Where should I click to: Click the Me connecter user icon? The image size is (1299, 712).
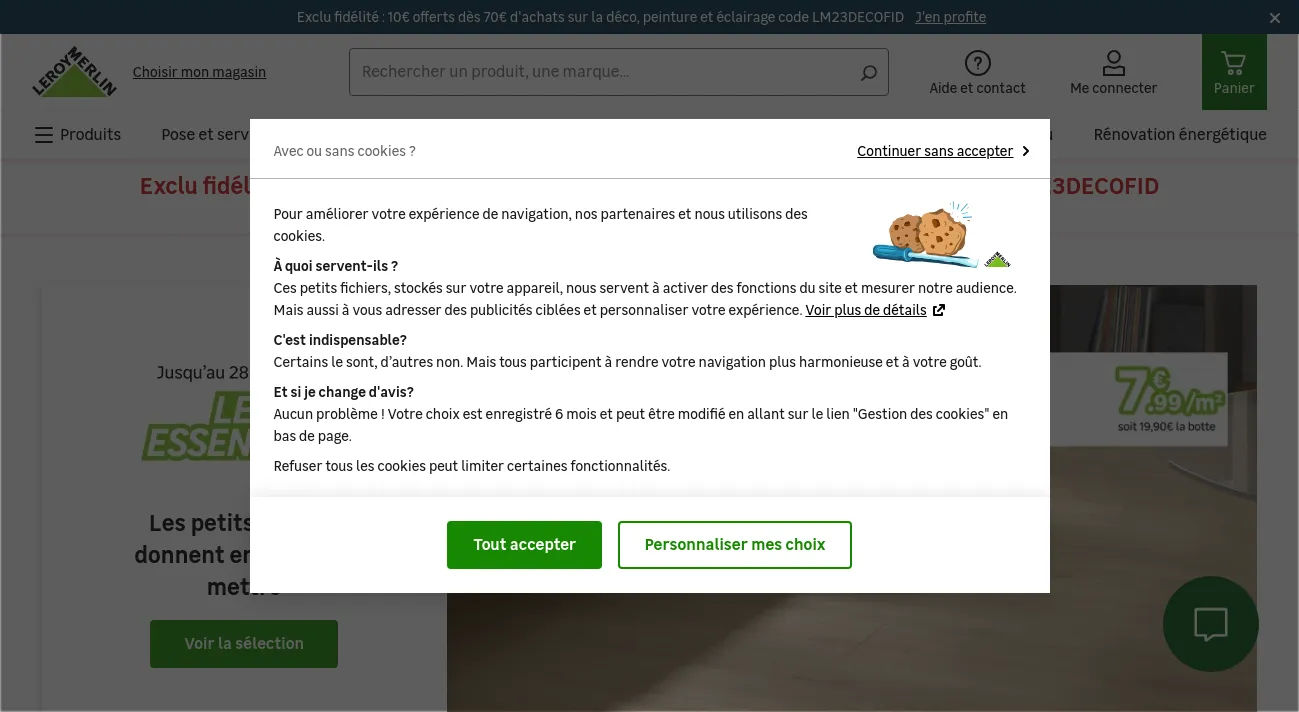pyautogui.click(x=1113, y=64)
